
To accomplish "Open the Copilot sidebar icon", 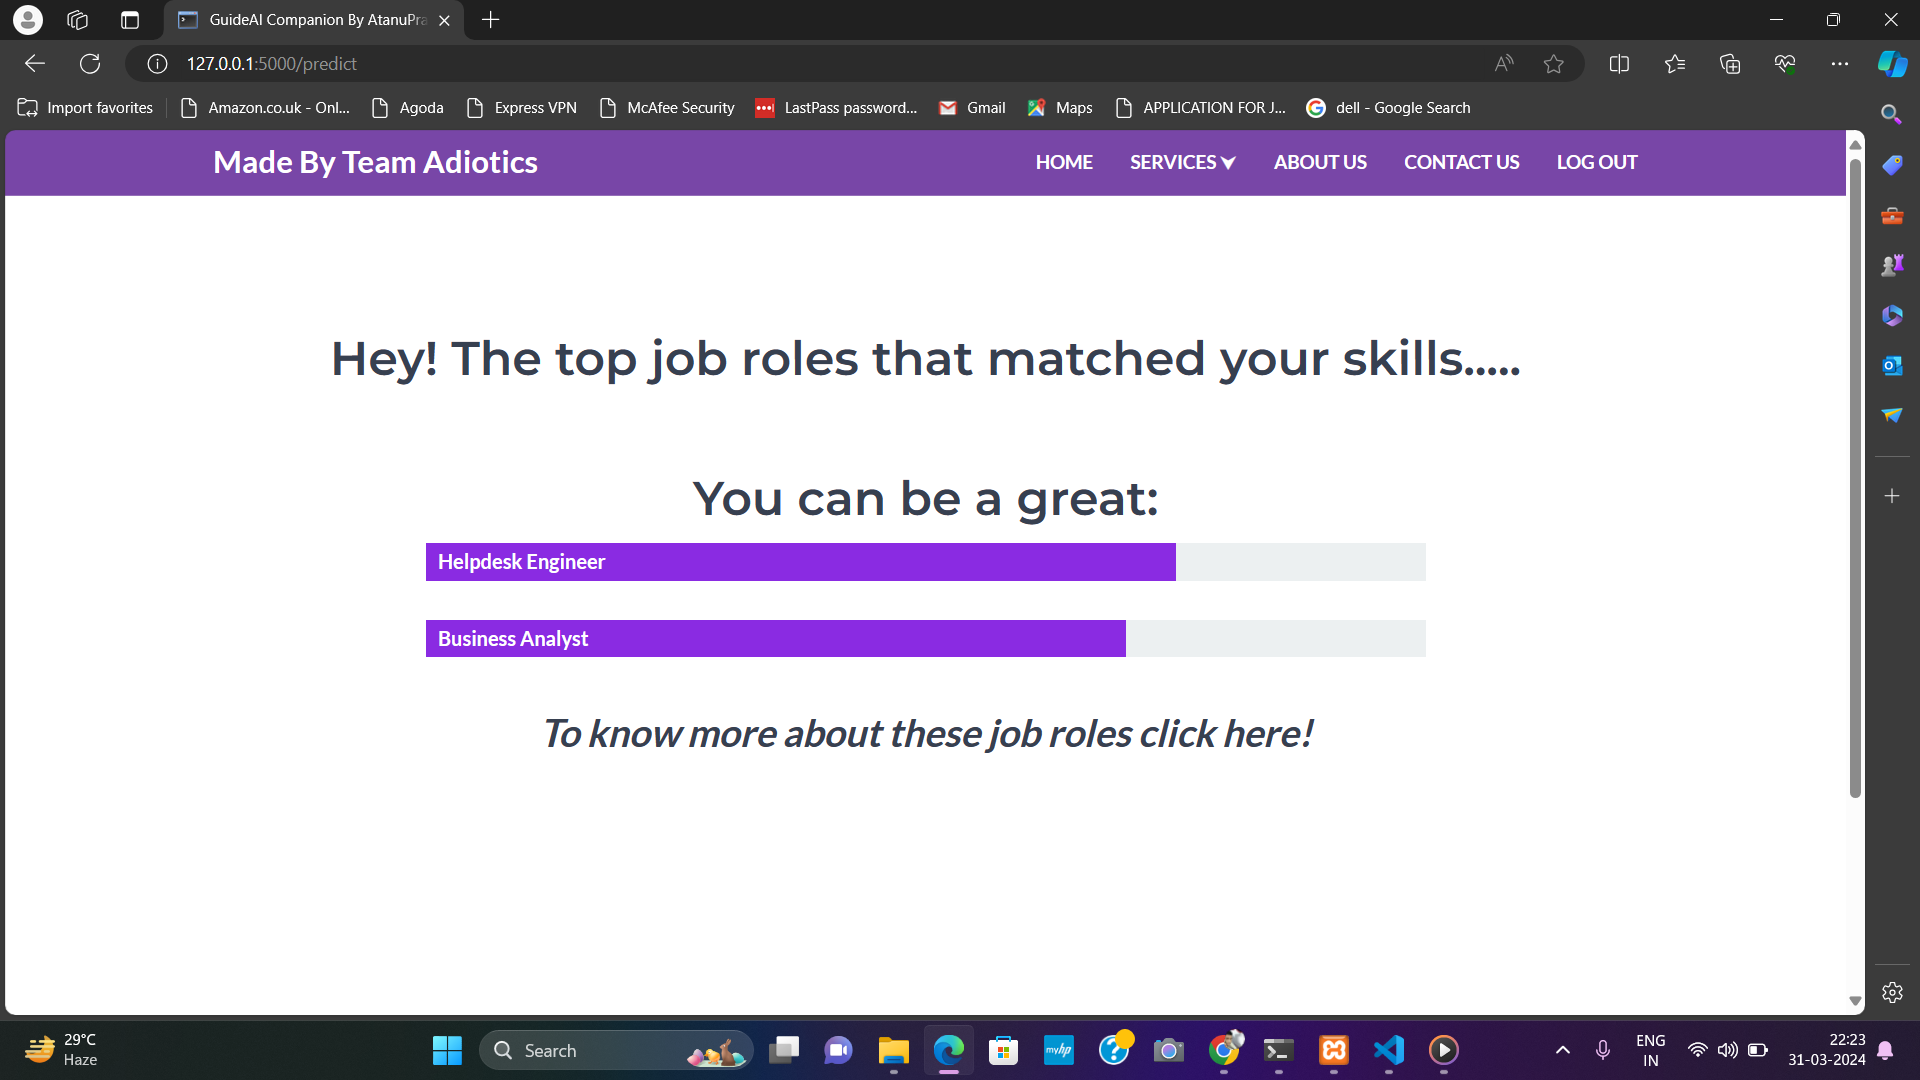I will (1891, 64).
